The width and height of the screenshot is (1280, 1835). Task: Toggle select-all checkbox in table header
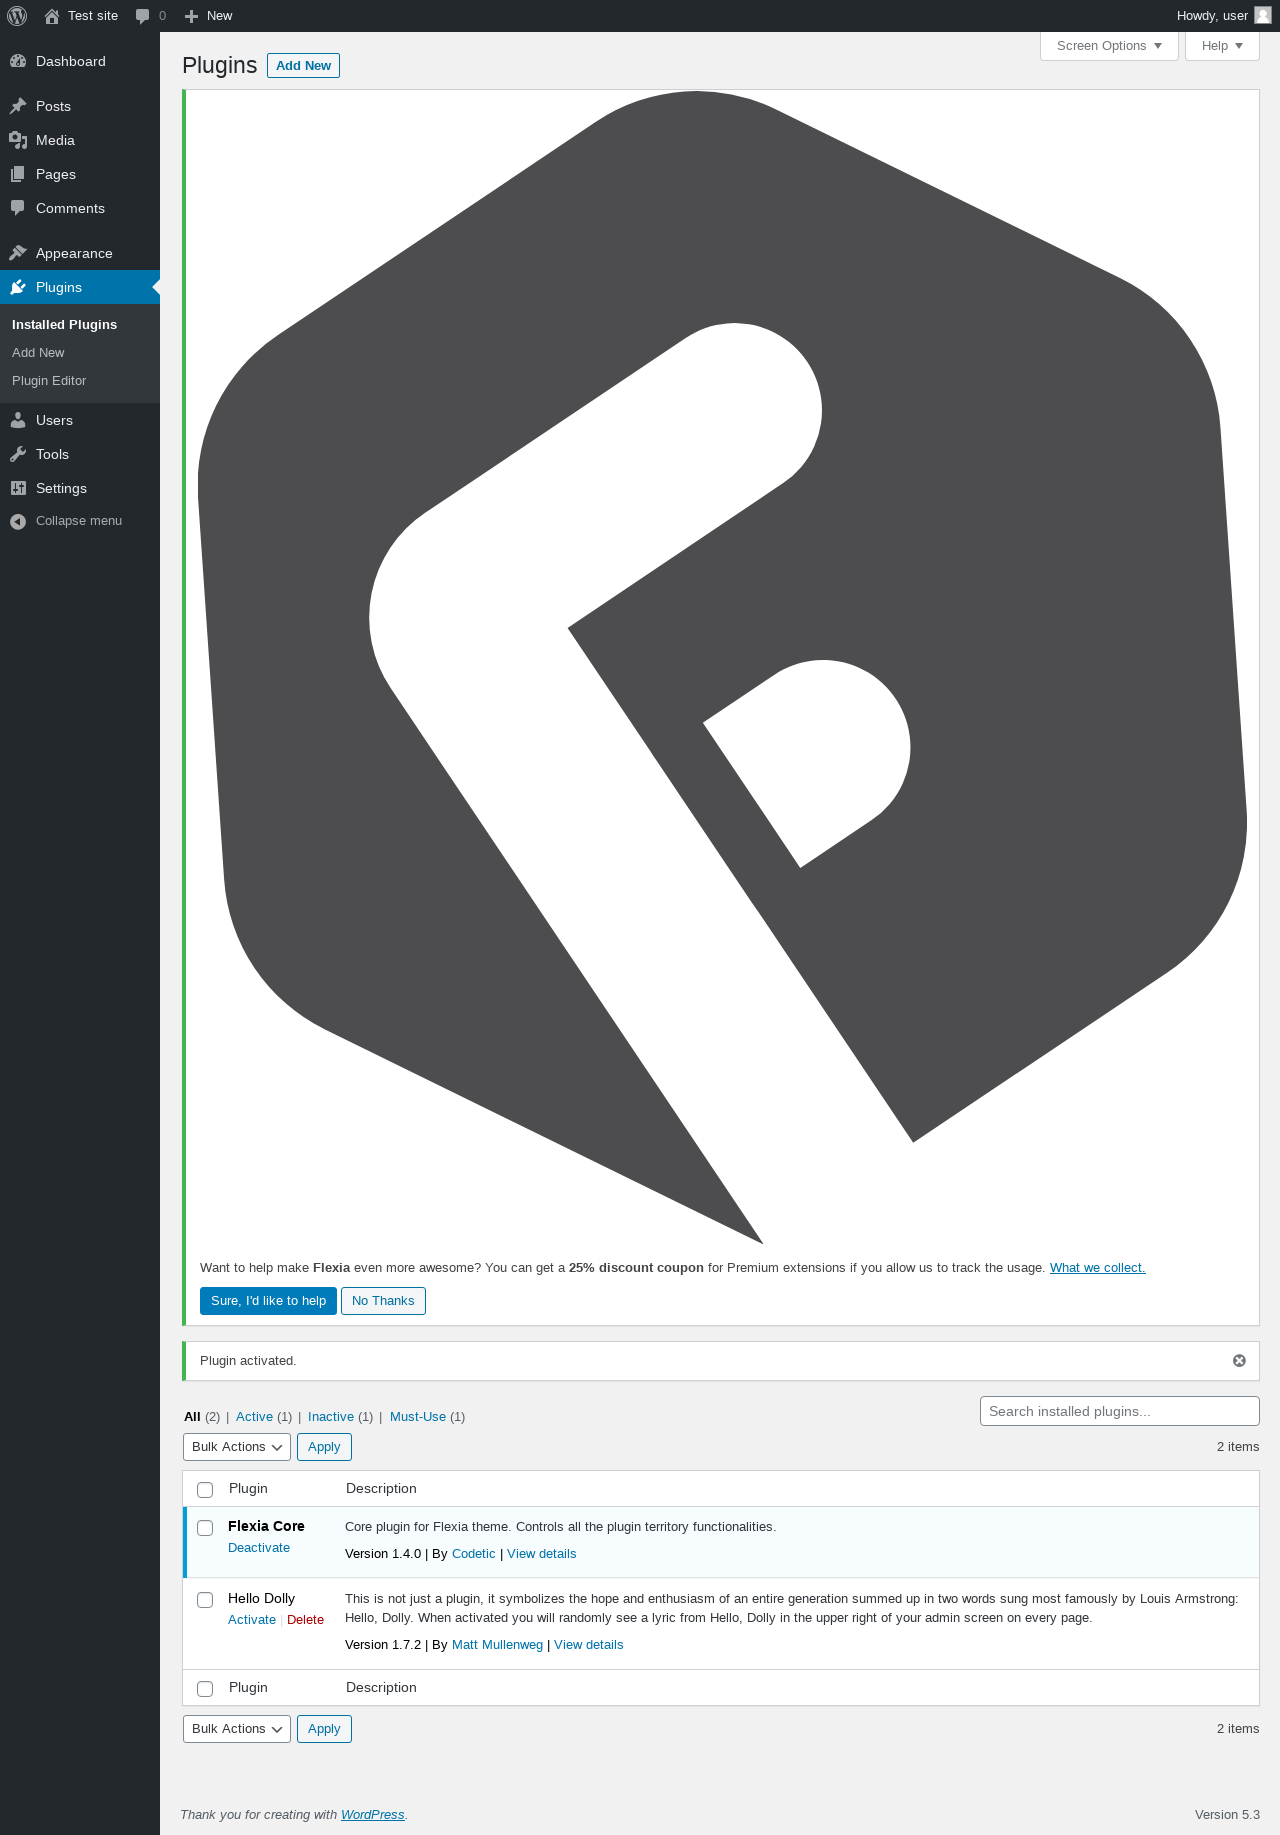point(205,1490)
